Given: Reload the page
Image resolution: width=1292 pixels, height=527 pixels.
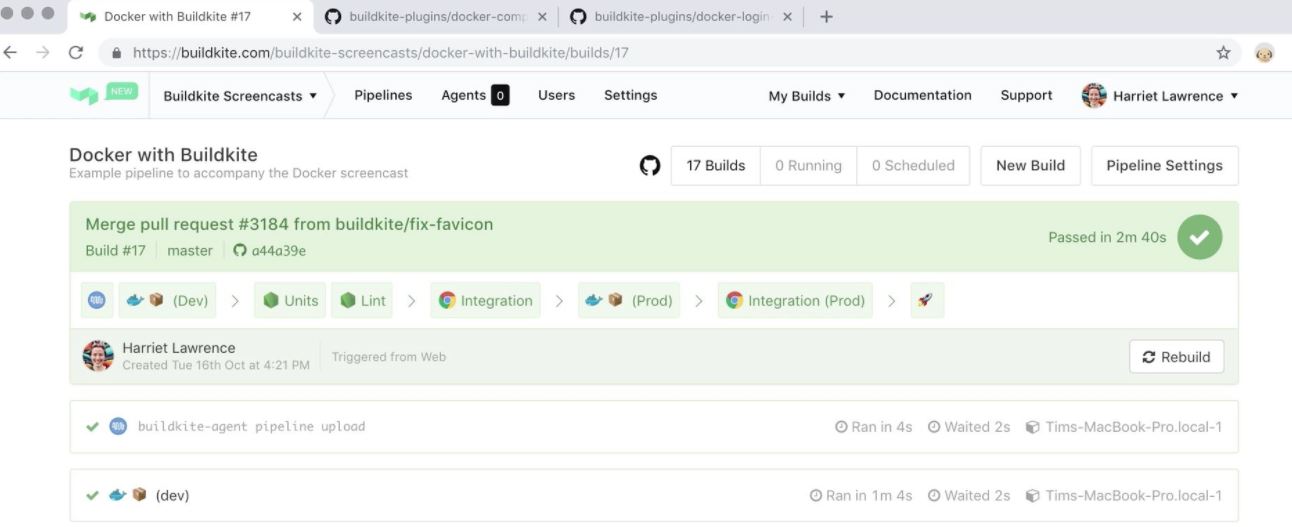Looking at the screenshot, I should tap(75, 53).
